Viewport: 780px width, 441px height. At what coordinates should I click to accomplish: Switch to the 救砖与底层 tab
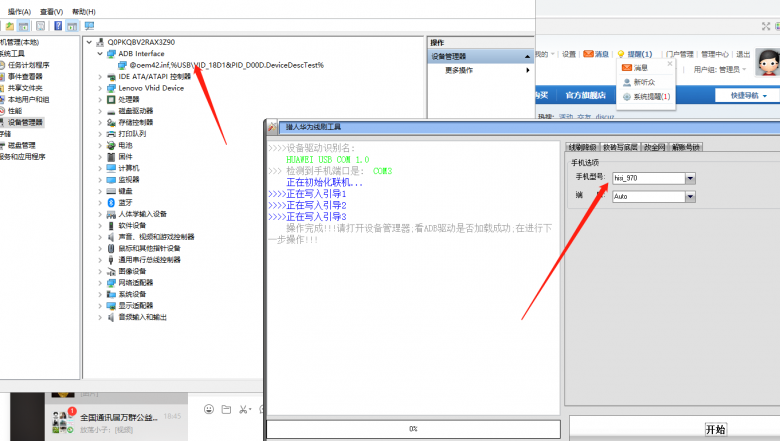(620, 147)
